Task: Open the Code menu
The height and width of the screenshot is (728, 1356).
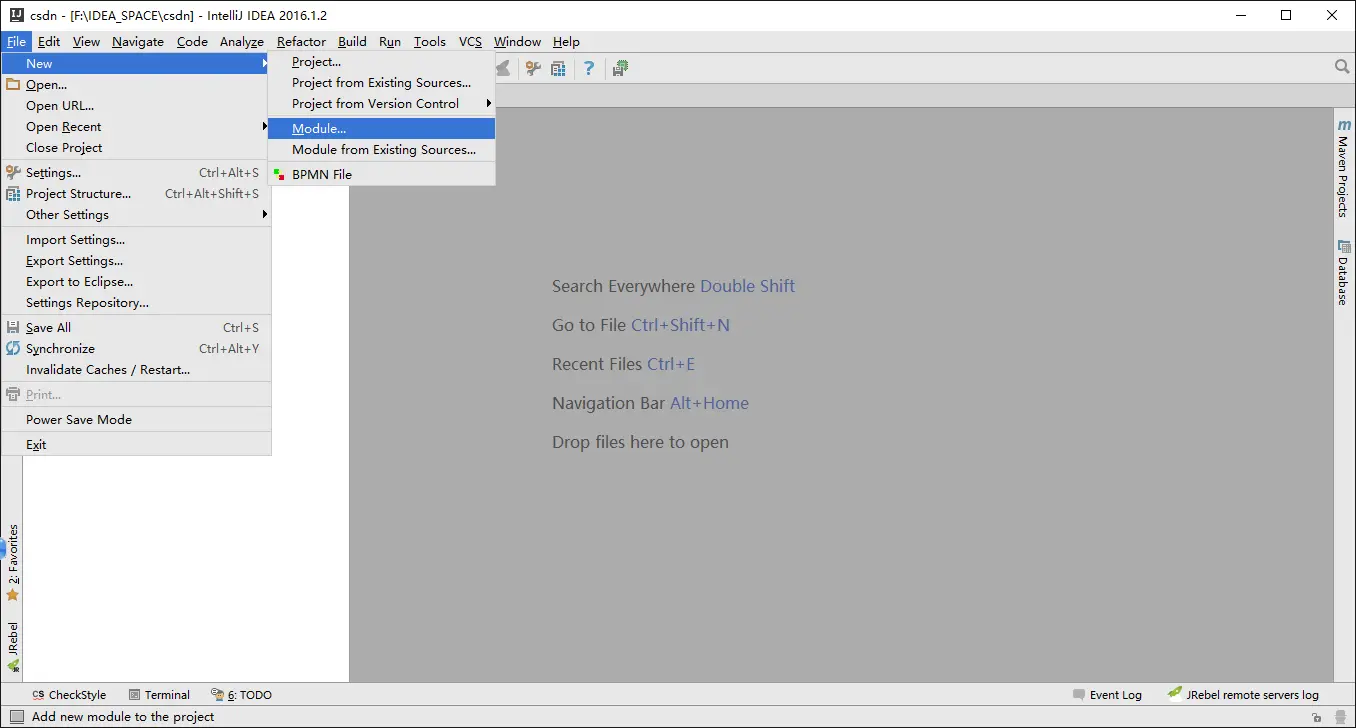Action: pos(192,42)
